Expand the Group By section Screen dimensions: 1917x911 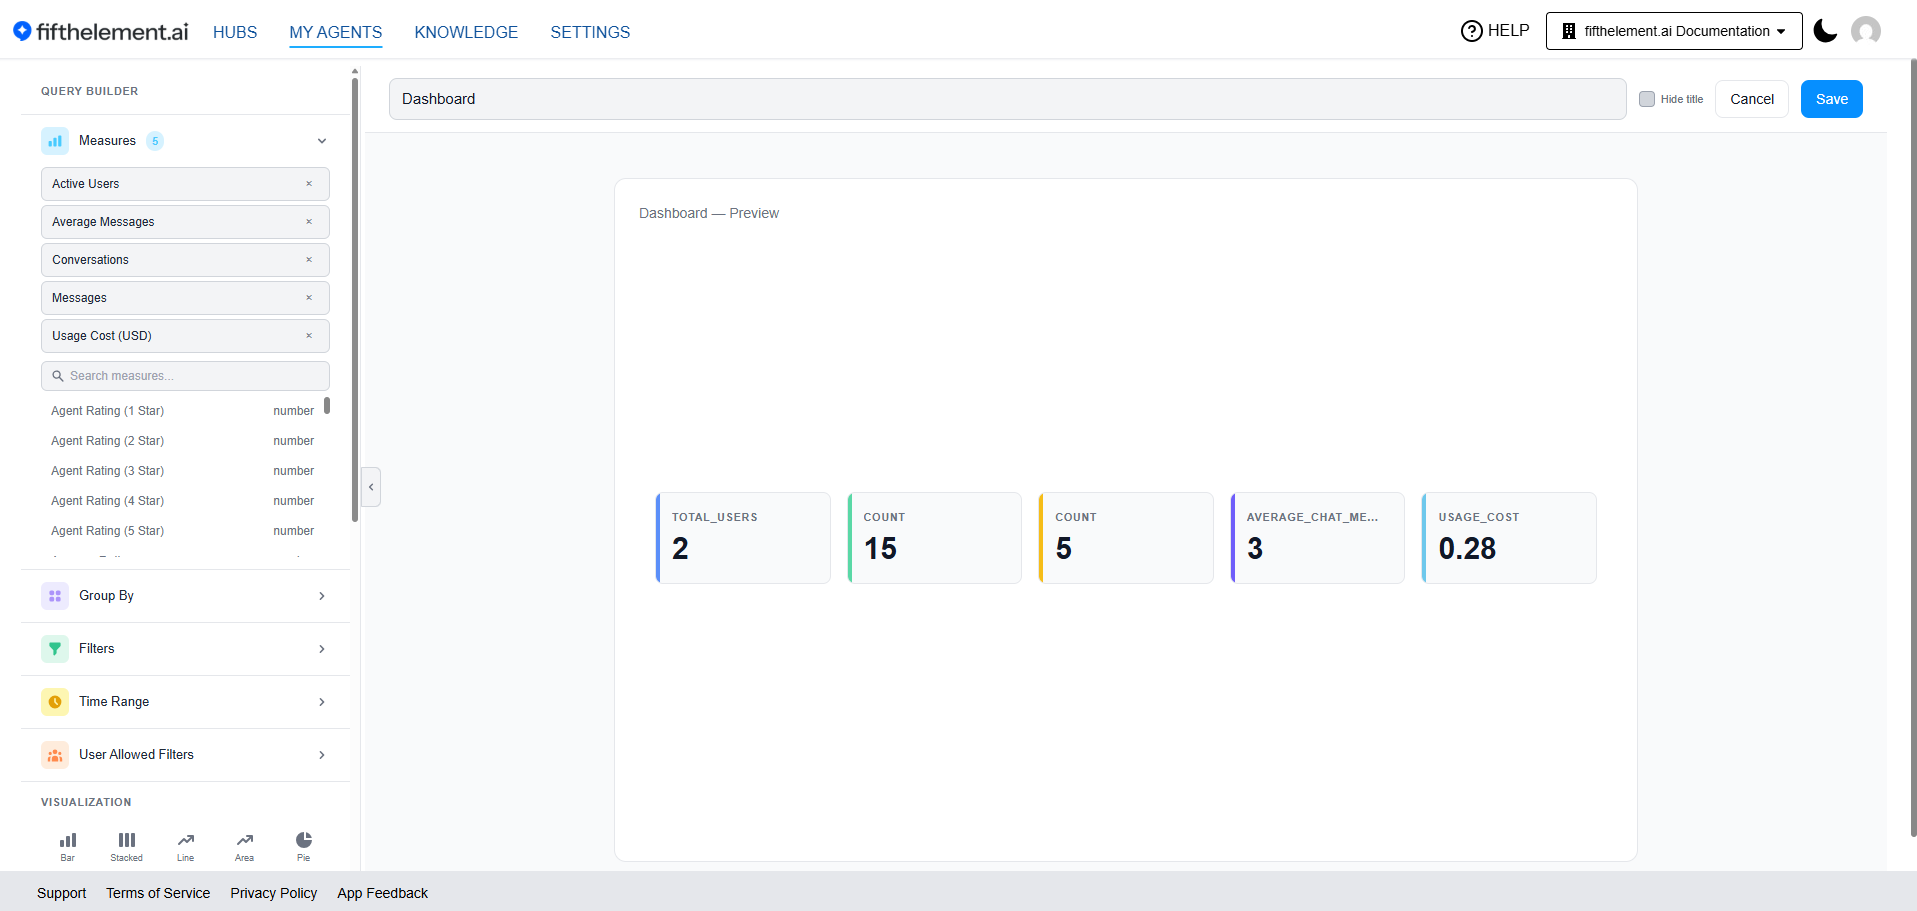pyautogui.click(x=185, y=596)
